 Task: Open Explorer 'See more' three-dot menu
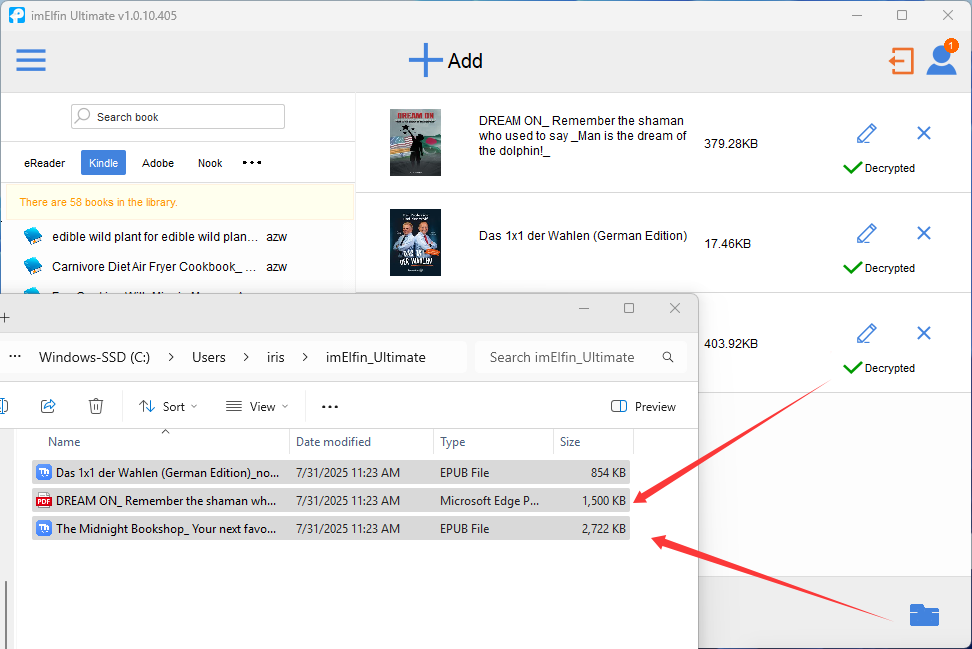pos(330,407)
